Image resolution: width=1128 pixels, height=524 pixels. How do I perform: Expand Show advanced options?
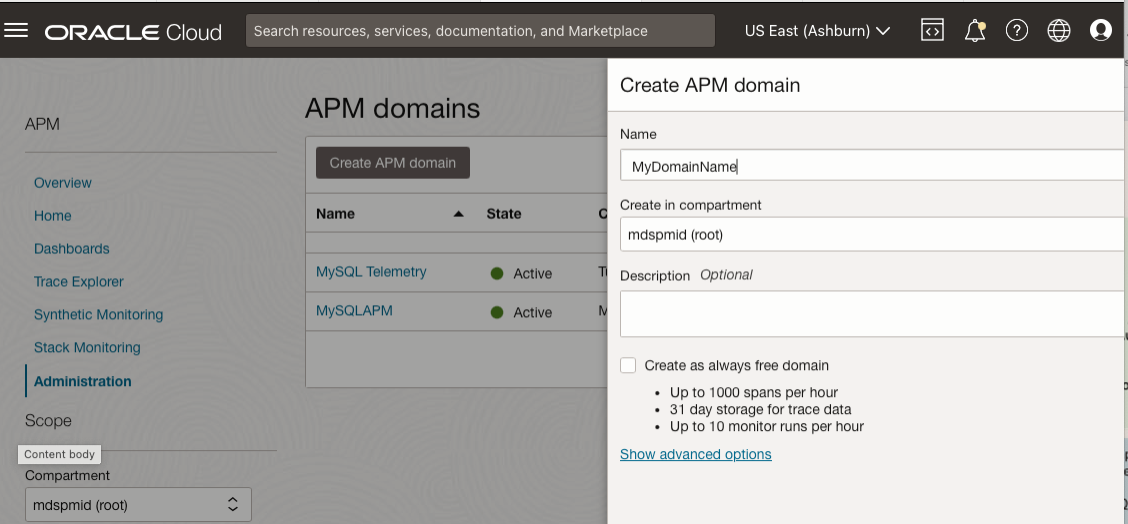[696, 454]
